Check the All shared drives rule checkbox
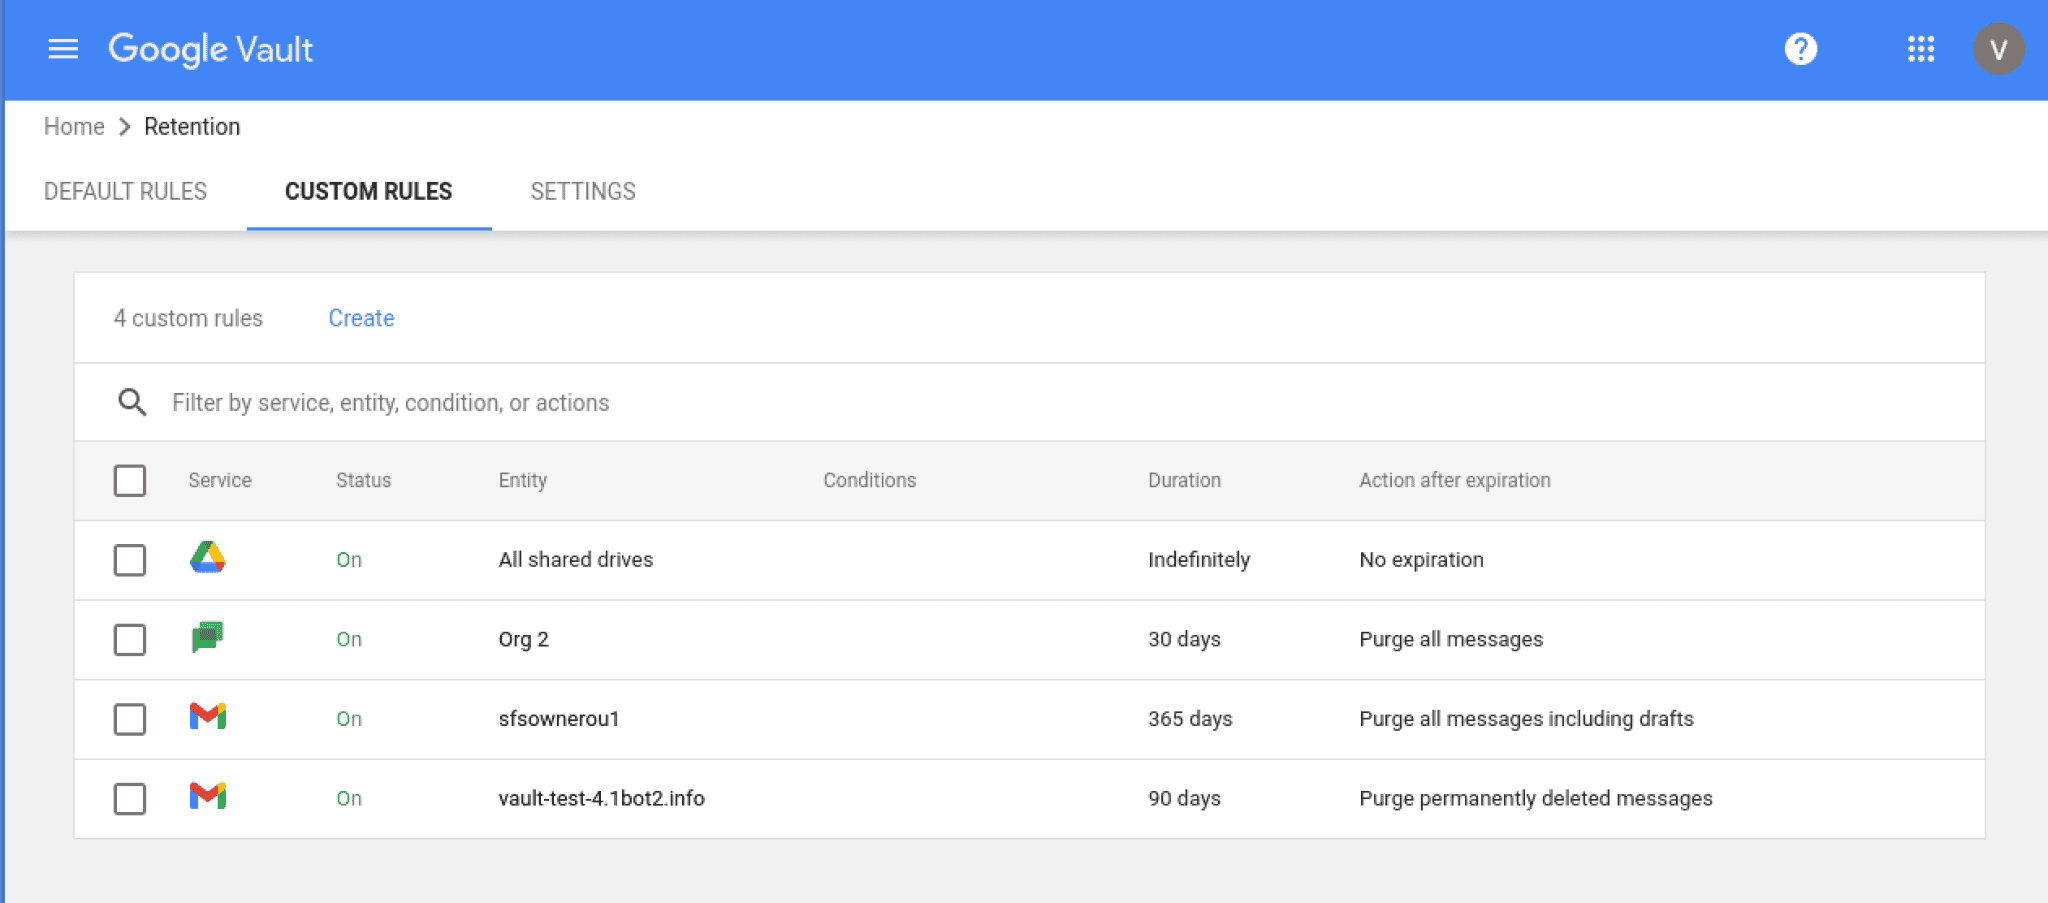2048x903 pixels. (x=130, y=560)
